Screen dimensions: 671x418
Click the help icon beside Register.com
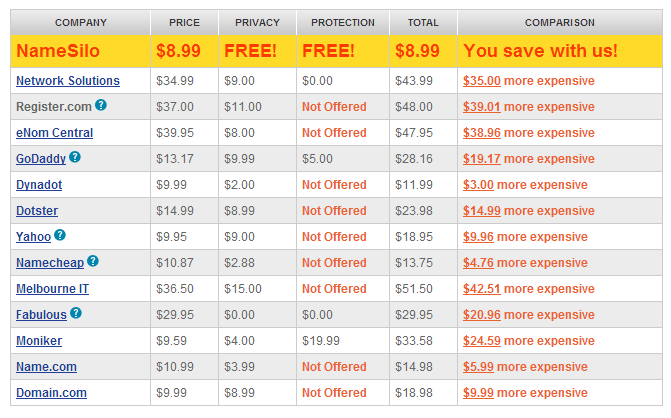(101, 105)
